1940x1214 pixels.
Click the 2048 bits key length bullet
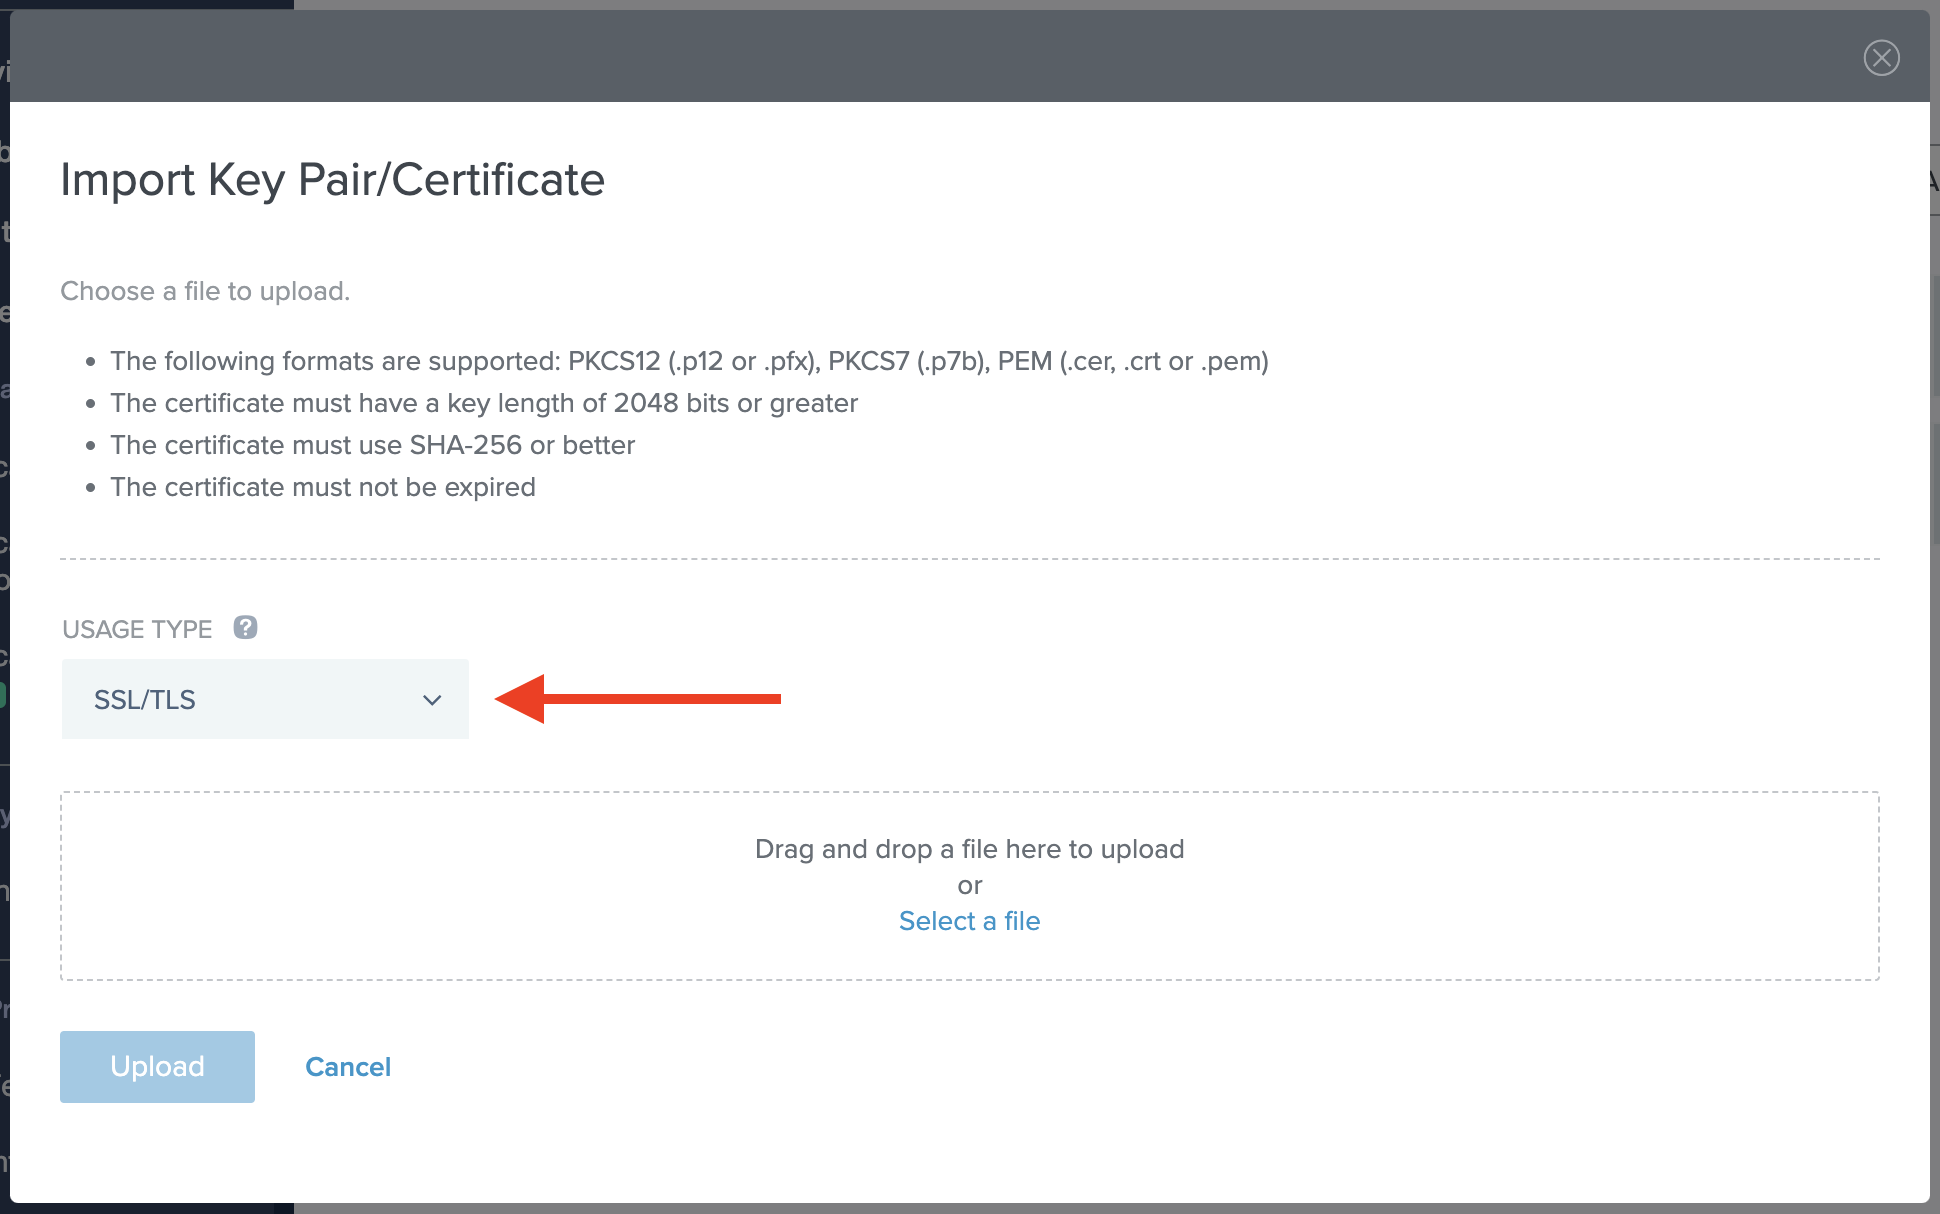(484, 403)
